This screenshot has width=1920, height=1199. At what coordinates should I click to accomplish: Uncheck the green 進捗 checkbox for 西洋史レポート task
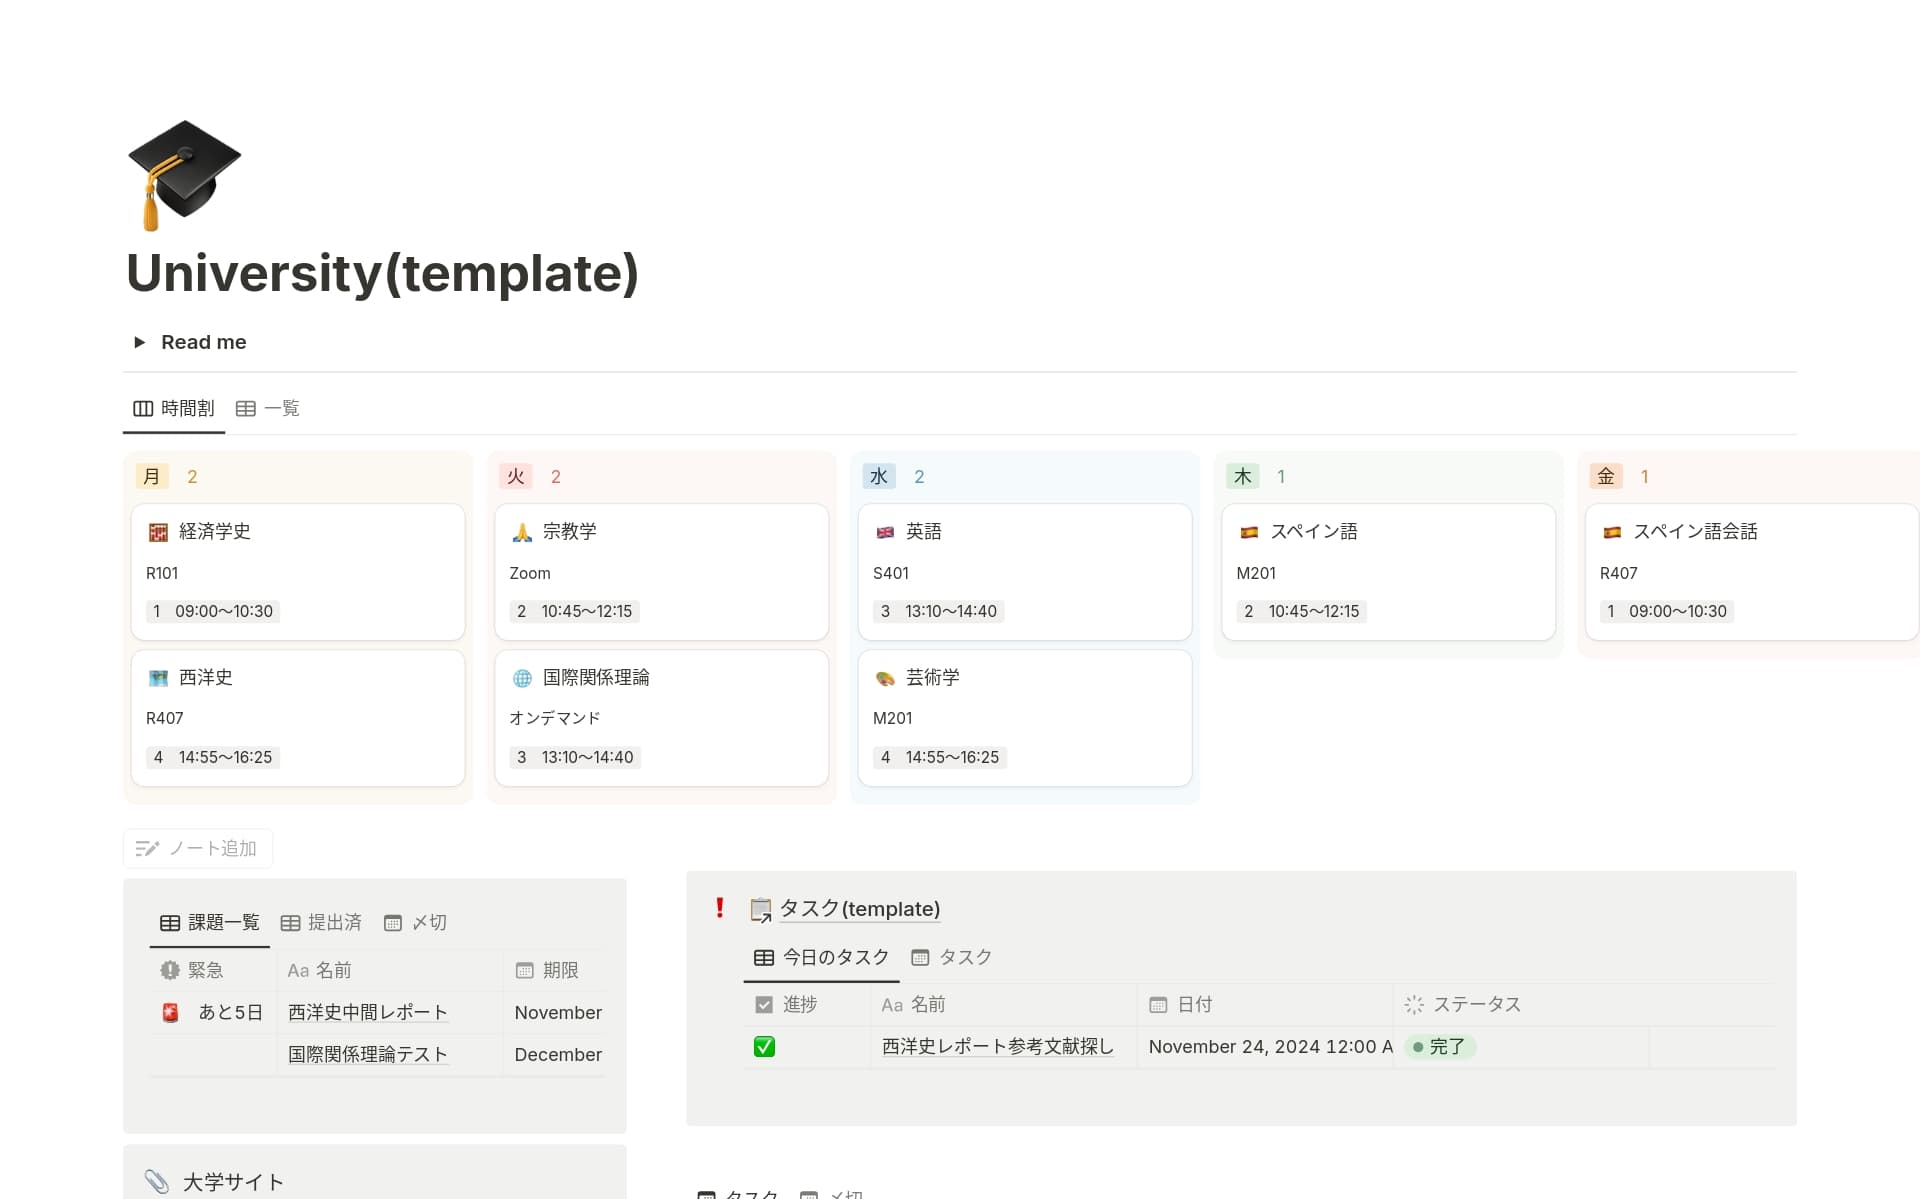[764, 1047]
